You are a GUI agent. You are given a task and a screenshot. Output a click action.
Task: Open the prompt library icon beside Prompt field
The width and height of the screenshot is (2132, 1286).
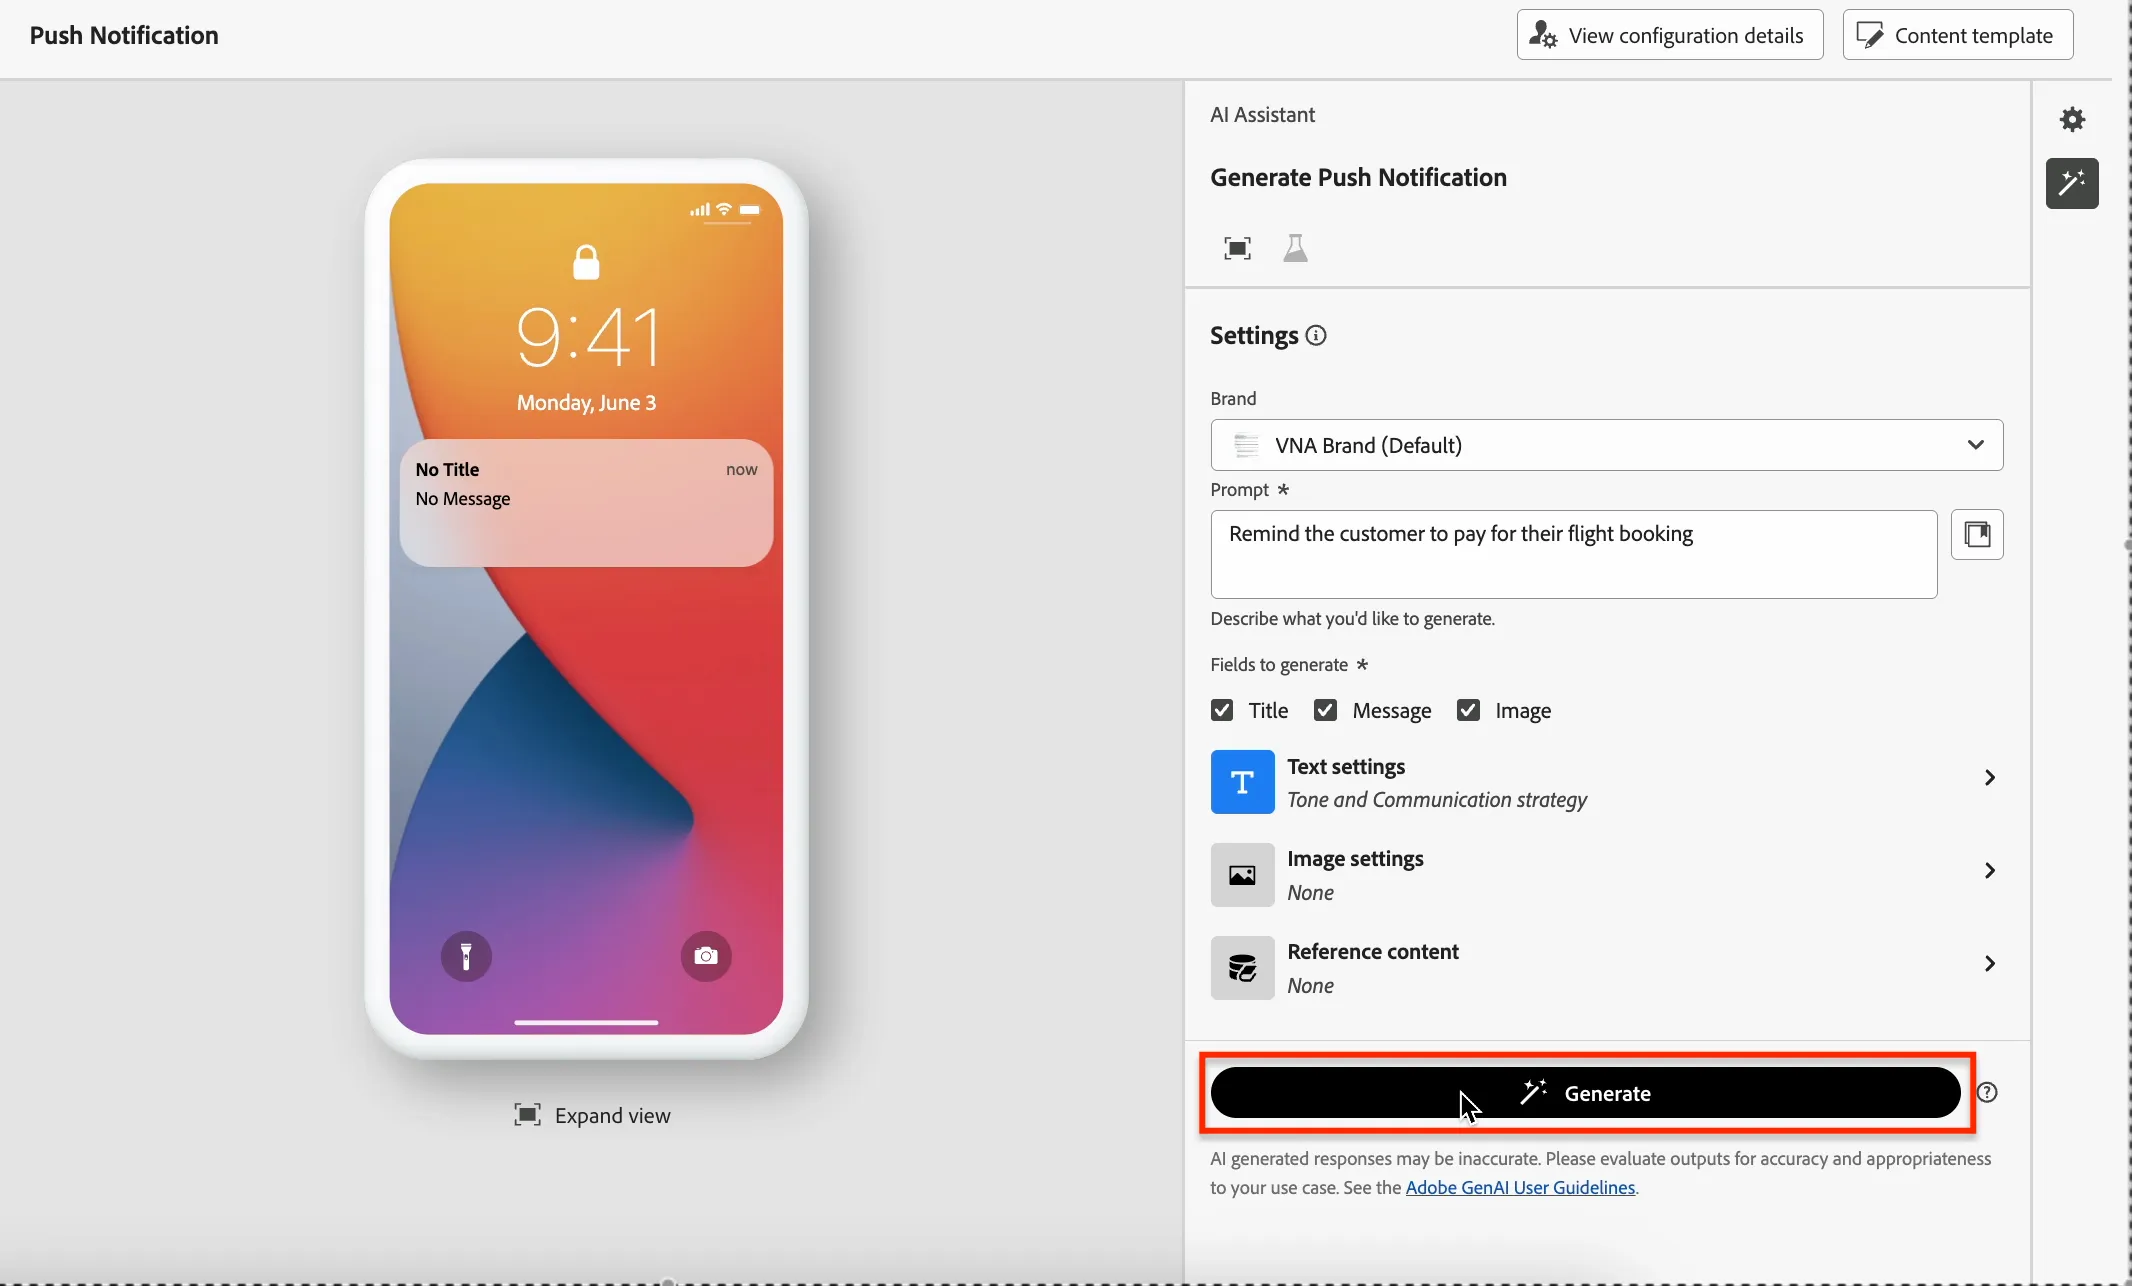(1977, 534)
